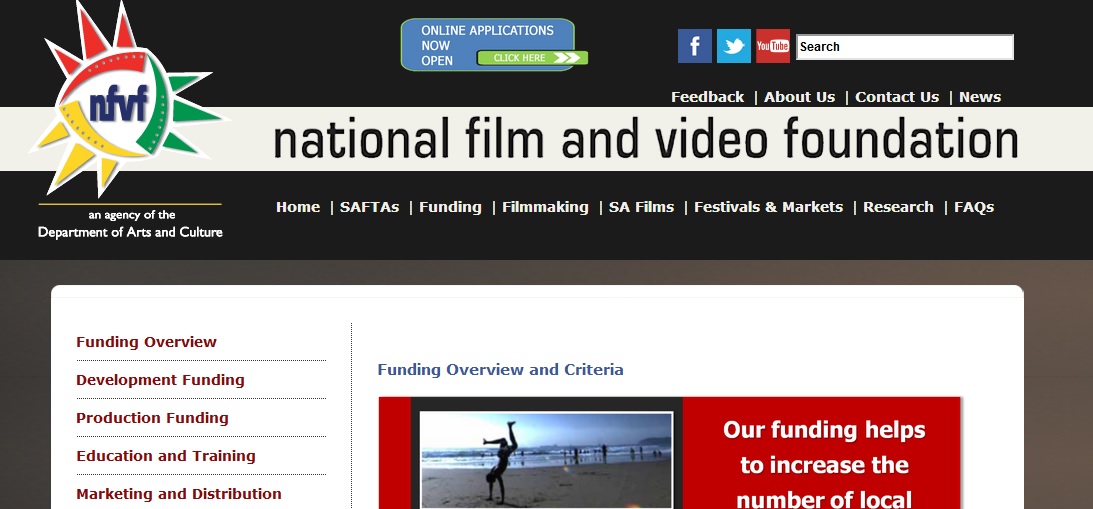Open the Feedback link
The height and width of the screenshot is (509, 1093).
[707, 97]
